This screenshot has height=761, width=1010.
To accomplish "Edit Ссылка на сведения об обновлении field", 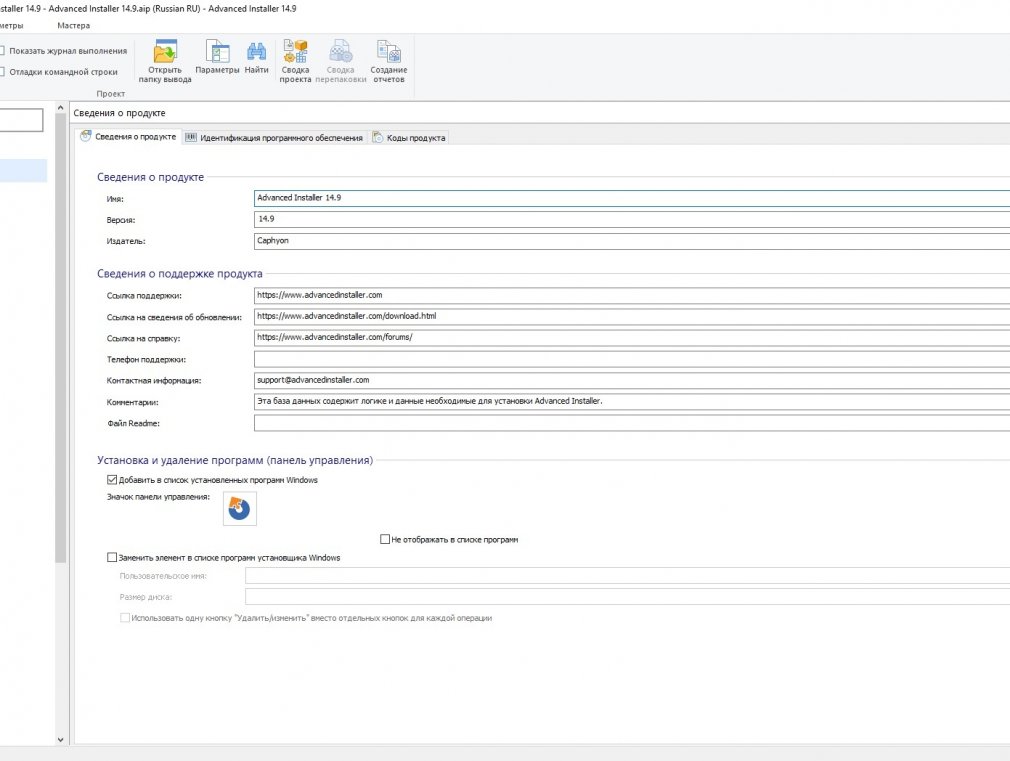I will [x=632, y=316].
